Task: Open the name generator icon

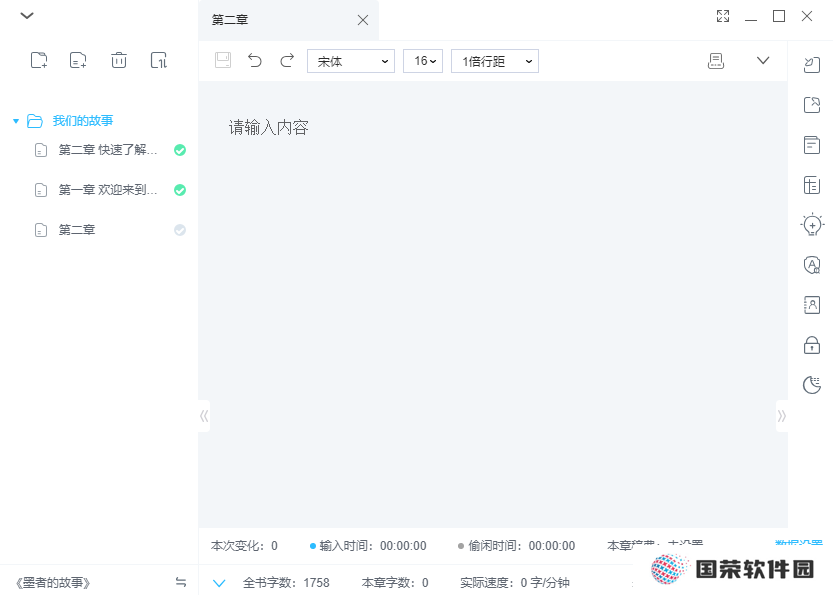Action: click(x=812, y=265)
